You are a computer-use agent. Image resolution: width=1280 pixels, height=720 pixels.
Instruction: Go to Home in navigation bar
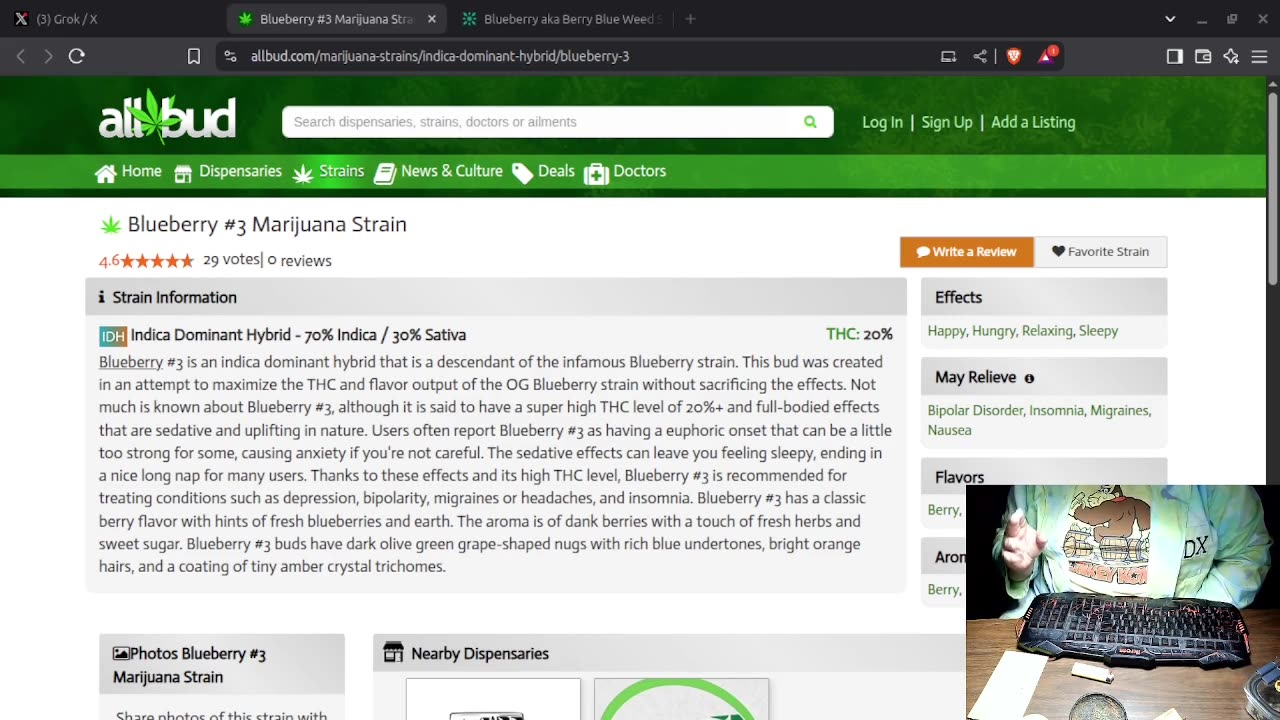tap(128, 172)
